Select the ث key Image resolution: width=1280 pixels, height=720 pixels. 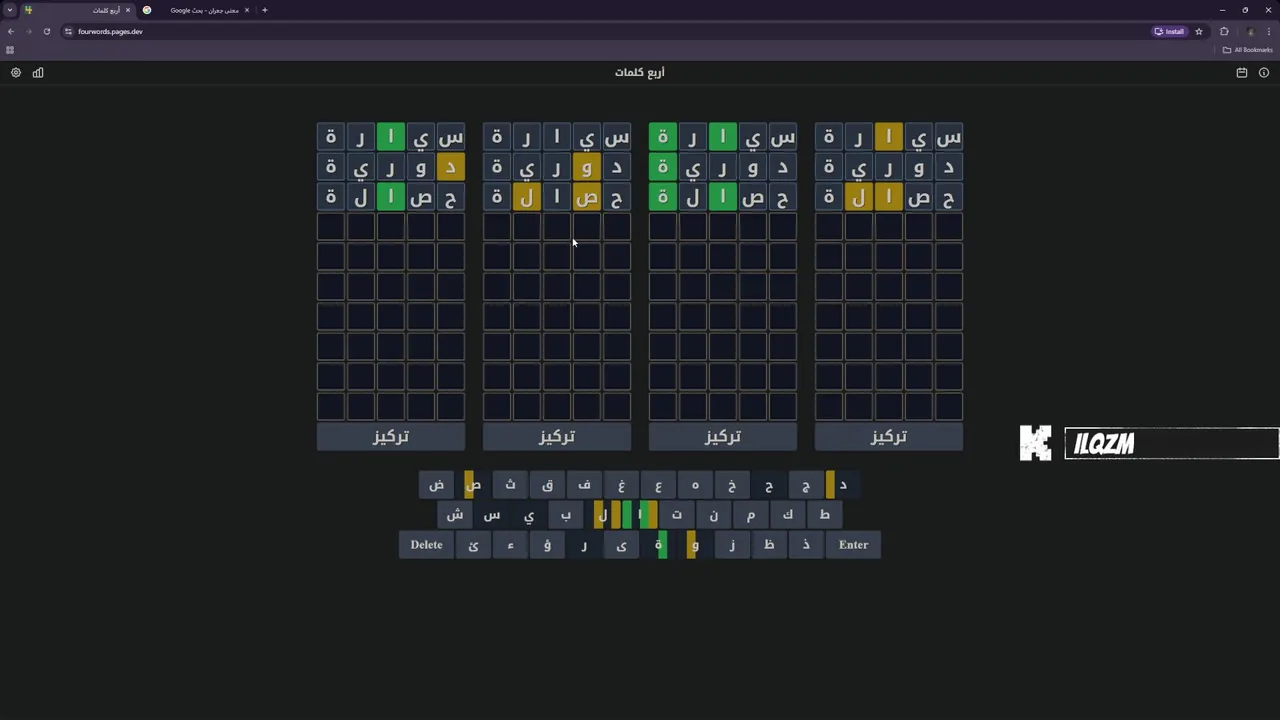(x=510, y=486)
